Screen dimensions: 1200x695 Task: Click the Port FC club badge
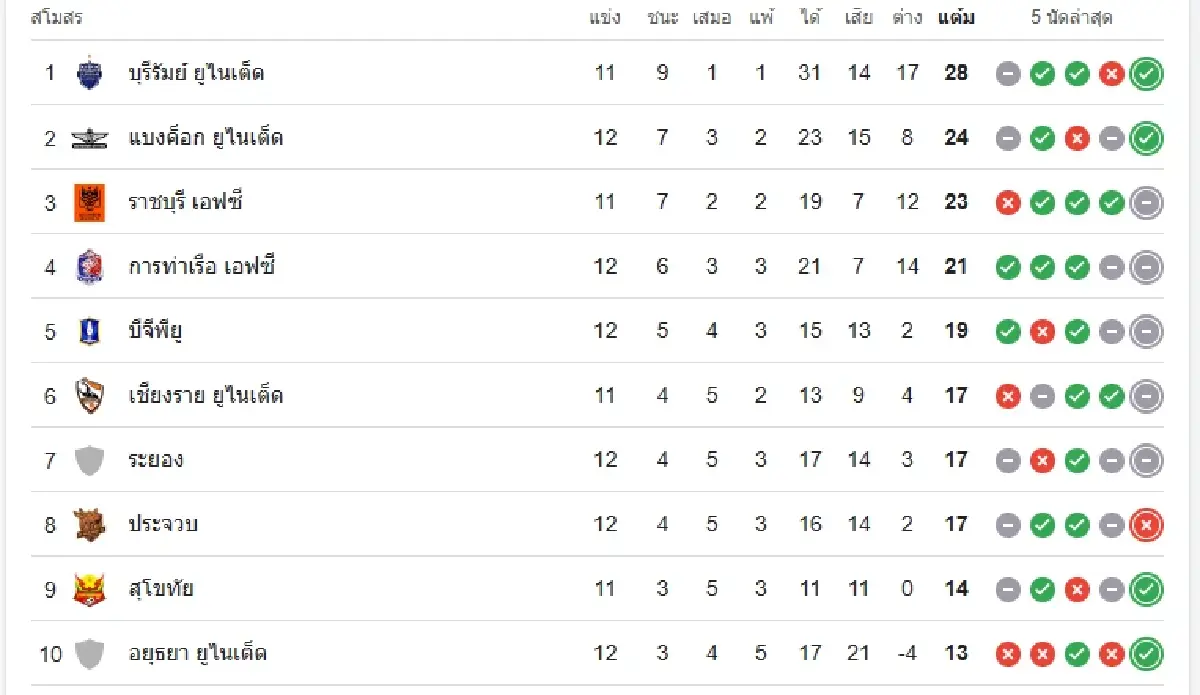(x=89, y=267)
